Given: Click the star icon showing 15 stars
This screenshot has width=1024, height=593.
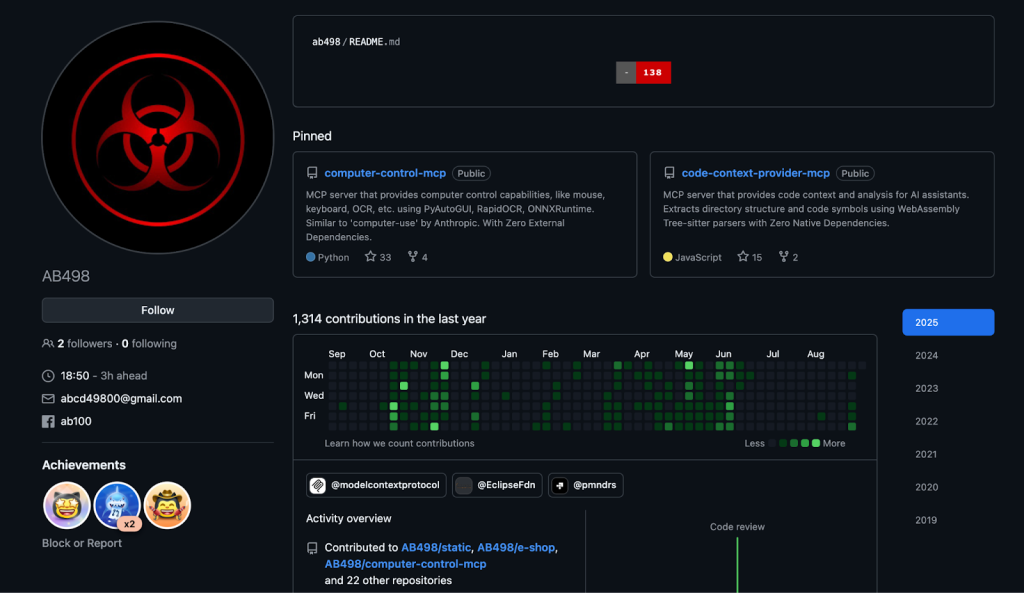Looking at the screenshot, I should 743,257.
